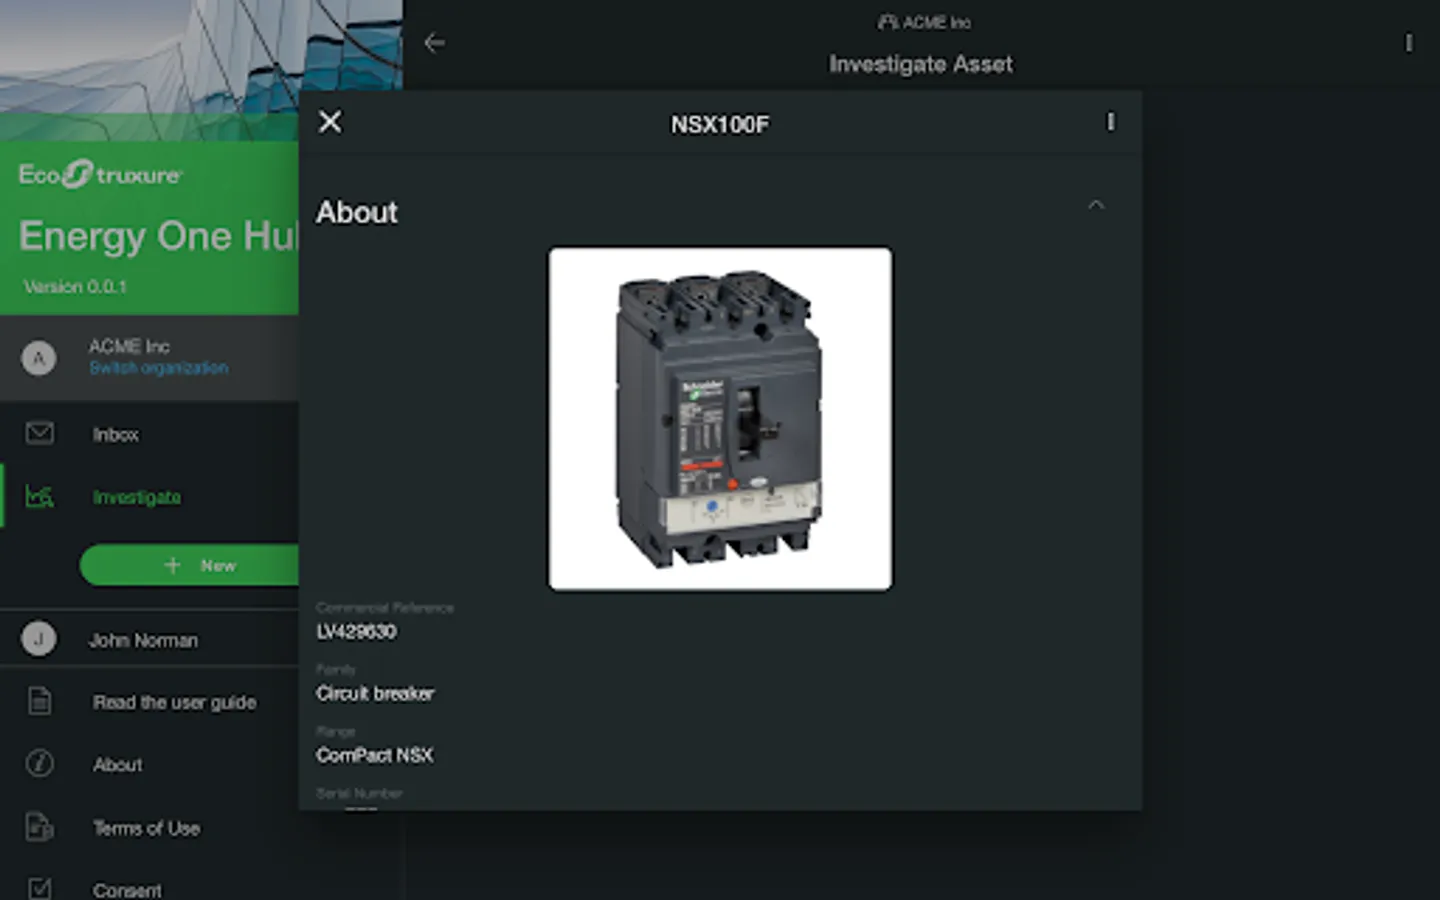Image resolution: width=1440 pixels, height=900 pixels.
Task: Open Investigate Asset overflow menu
Action: pyautogui.click(x=1408, y=43)
